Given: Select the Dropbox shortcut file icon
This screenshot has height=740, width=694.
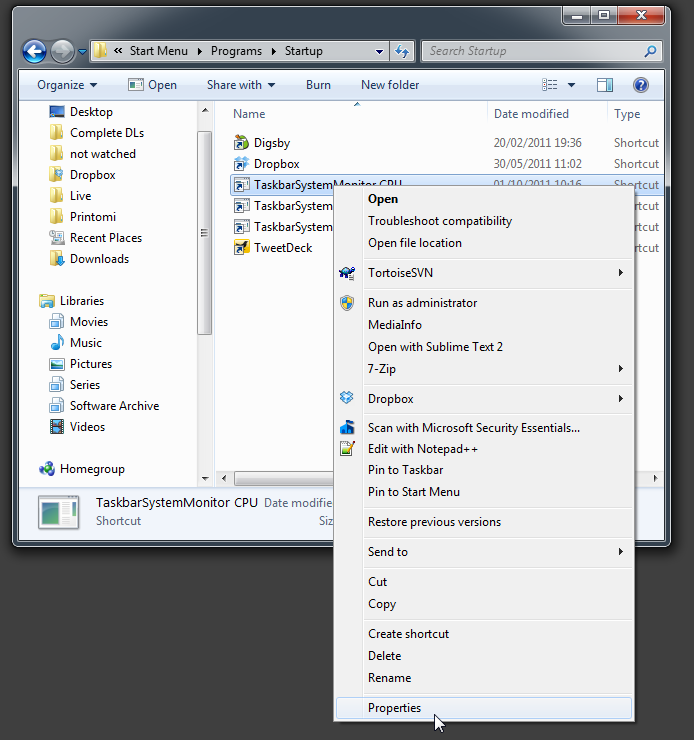Looking at the screenshot, I should point(241,164).
